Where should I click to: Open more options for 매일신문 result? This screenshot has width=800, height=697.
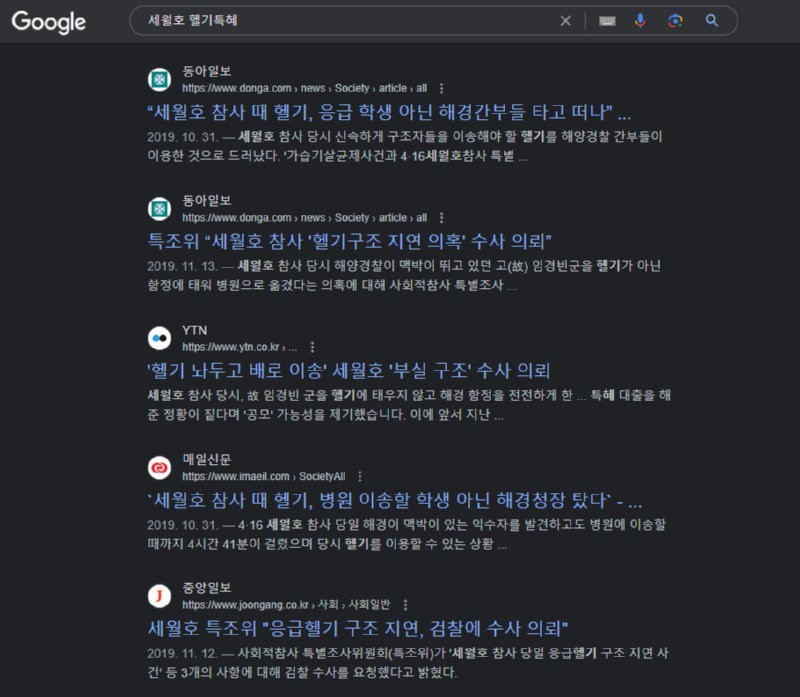click(360, 477)
